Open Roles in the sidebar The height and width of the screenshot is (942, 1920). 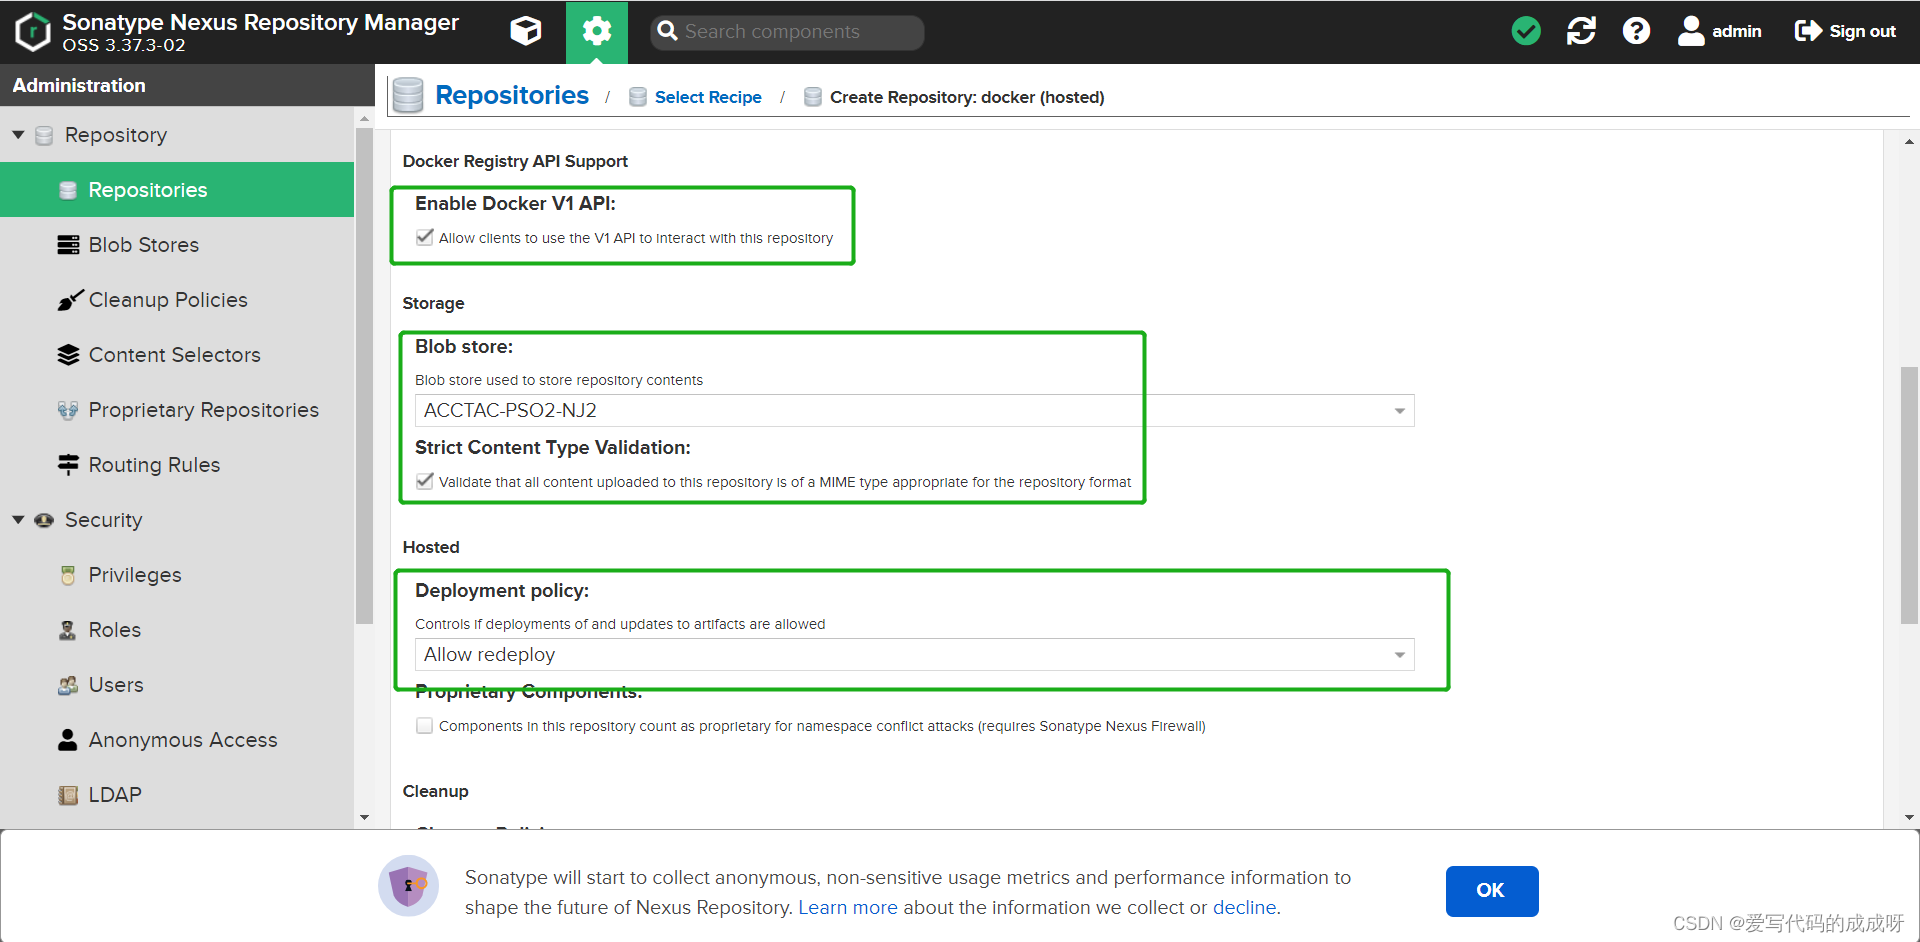[177, 630]
